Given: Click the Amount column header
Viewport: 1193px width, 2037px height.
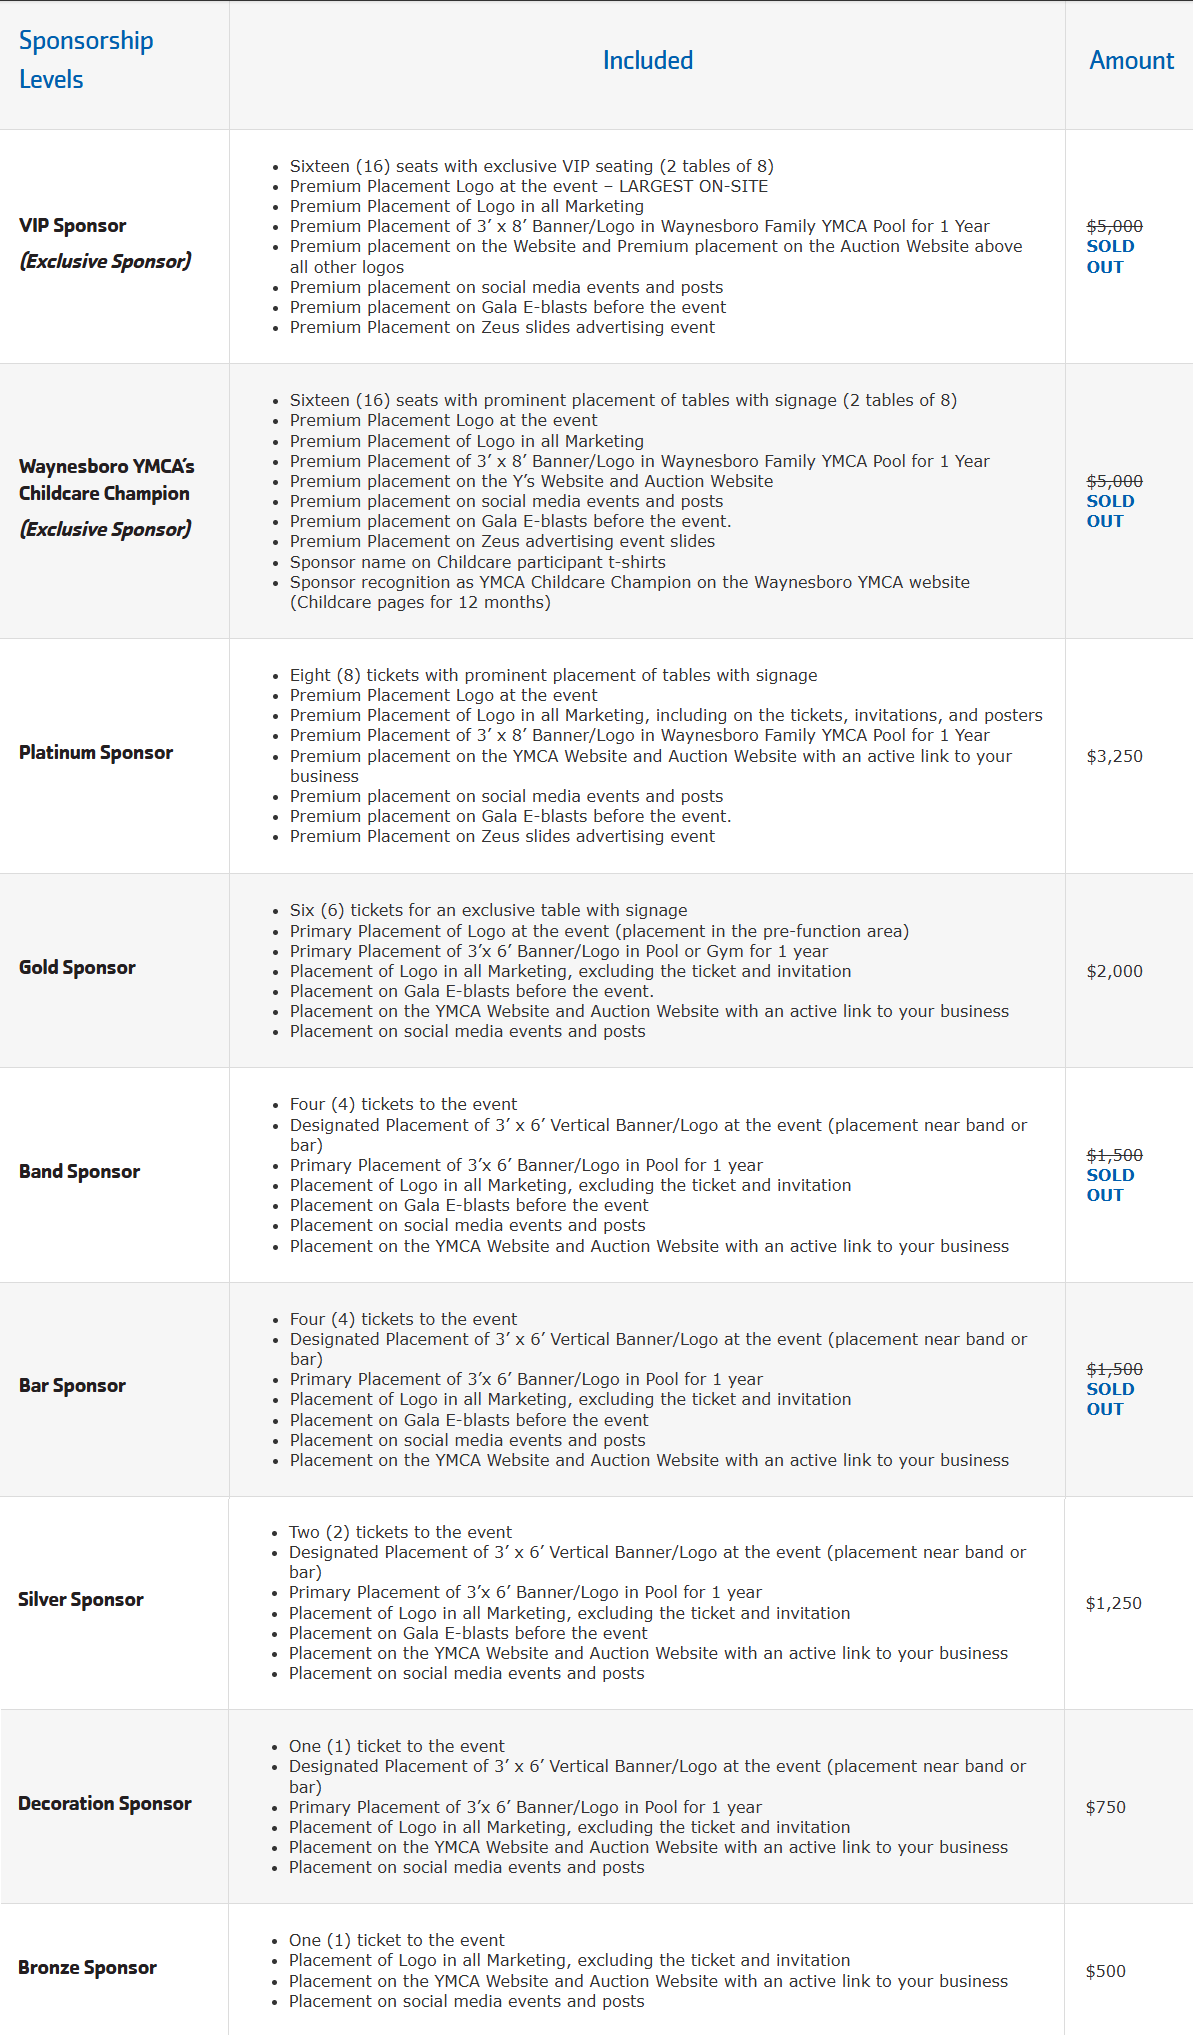Looking at the screenshot, I should pyautogui.click(x=1131, y=61).
